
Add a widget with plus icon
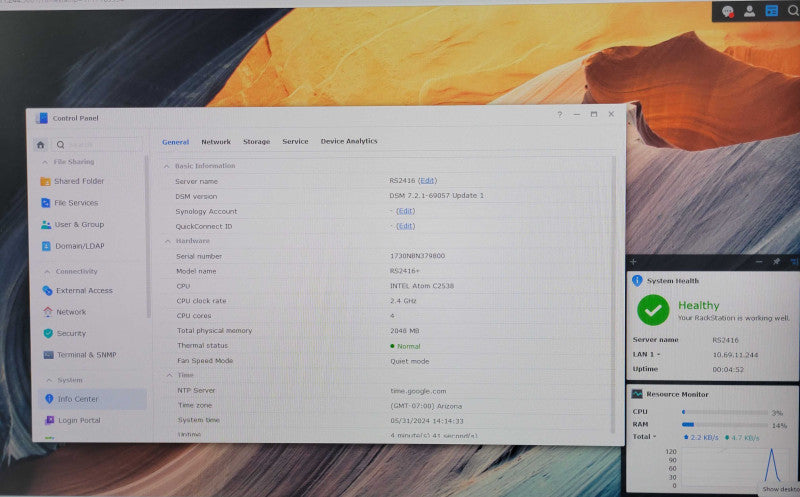click(633, 262)
